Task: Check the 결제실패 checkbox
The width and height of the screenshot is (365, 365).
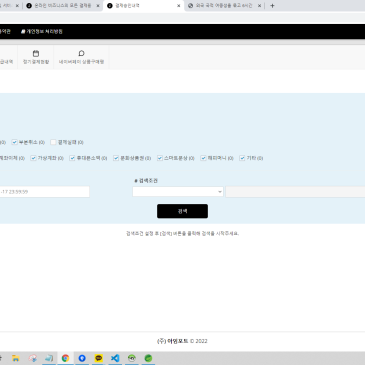Action: (x=53, y=142)
